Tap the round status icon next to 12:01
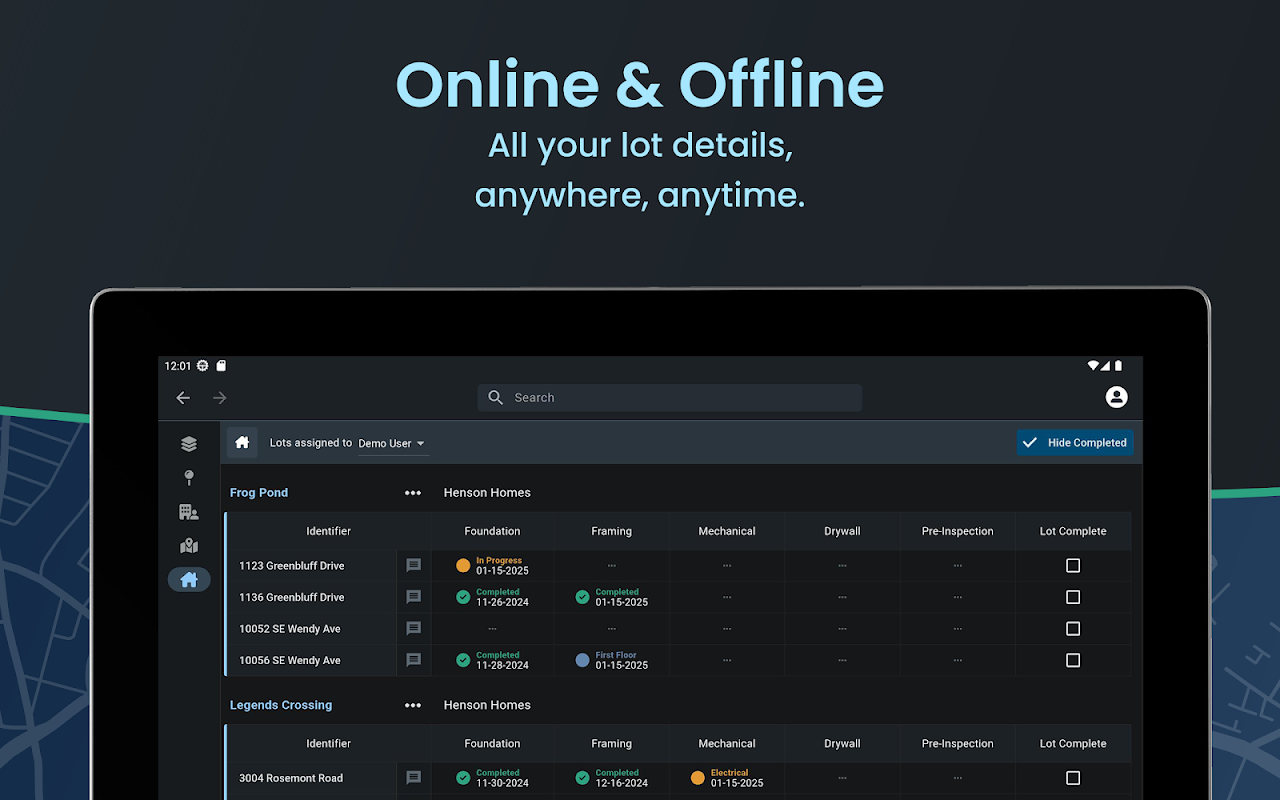The height and width of the screenshot is (800, 1280). click(x=203, y=366)
